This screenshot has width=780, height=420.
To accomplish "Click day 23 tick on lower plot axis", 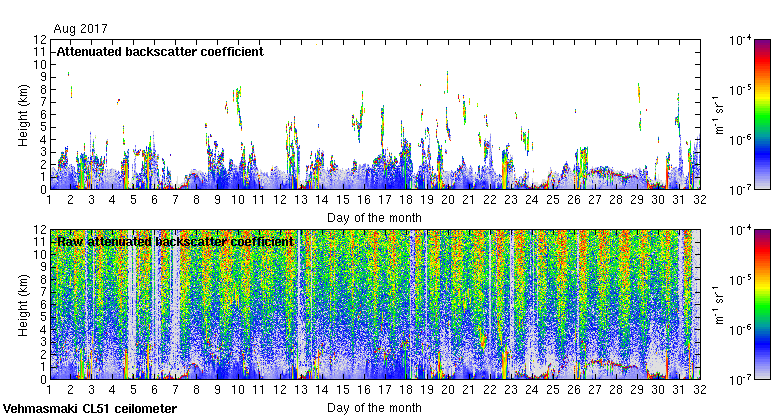I will point(511,390).
